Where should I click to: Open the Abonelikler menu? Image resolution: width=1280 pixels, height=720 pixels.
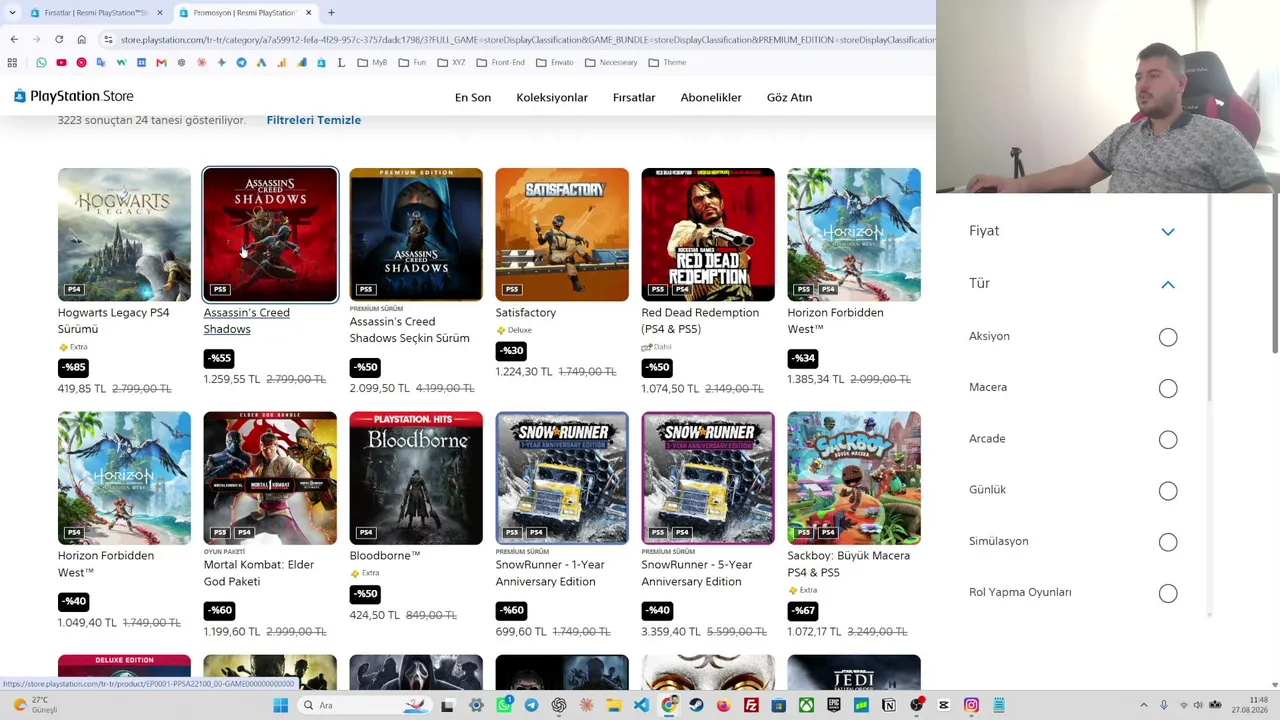point(711,97)
